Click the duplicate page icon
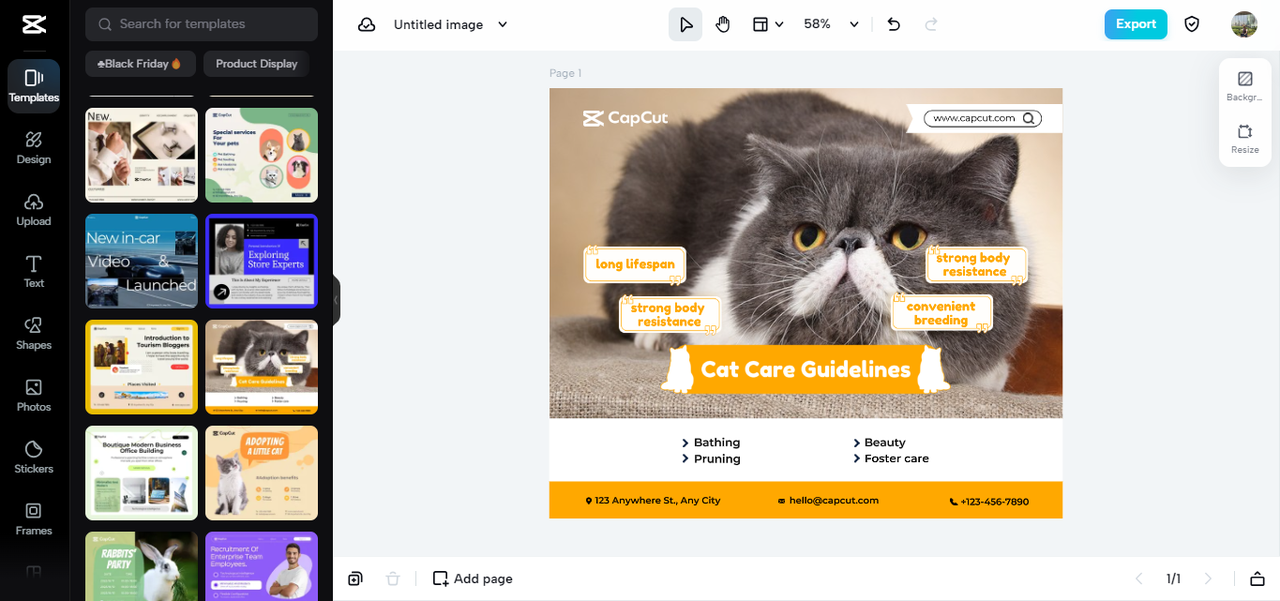The image size is (1280, 601). (x=355, y=578)
